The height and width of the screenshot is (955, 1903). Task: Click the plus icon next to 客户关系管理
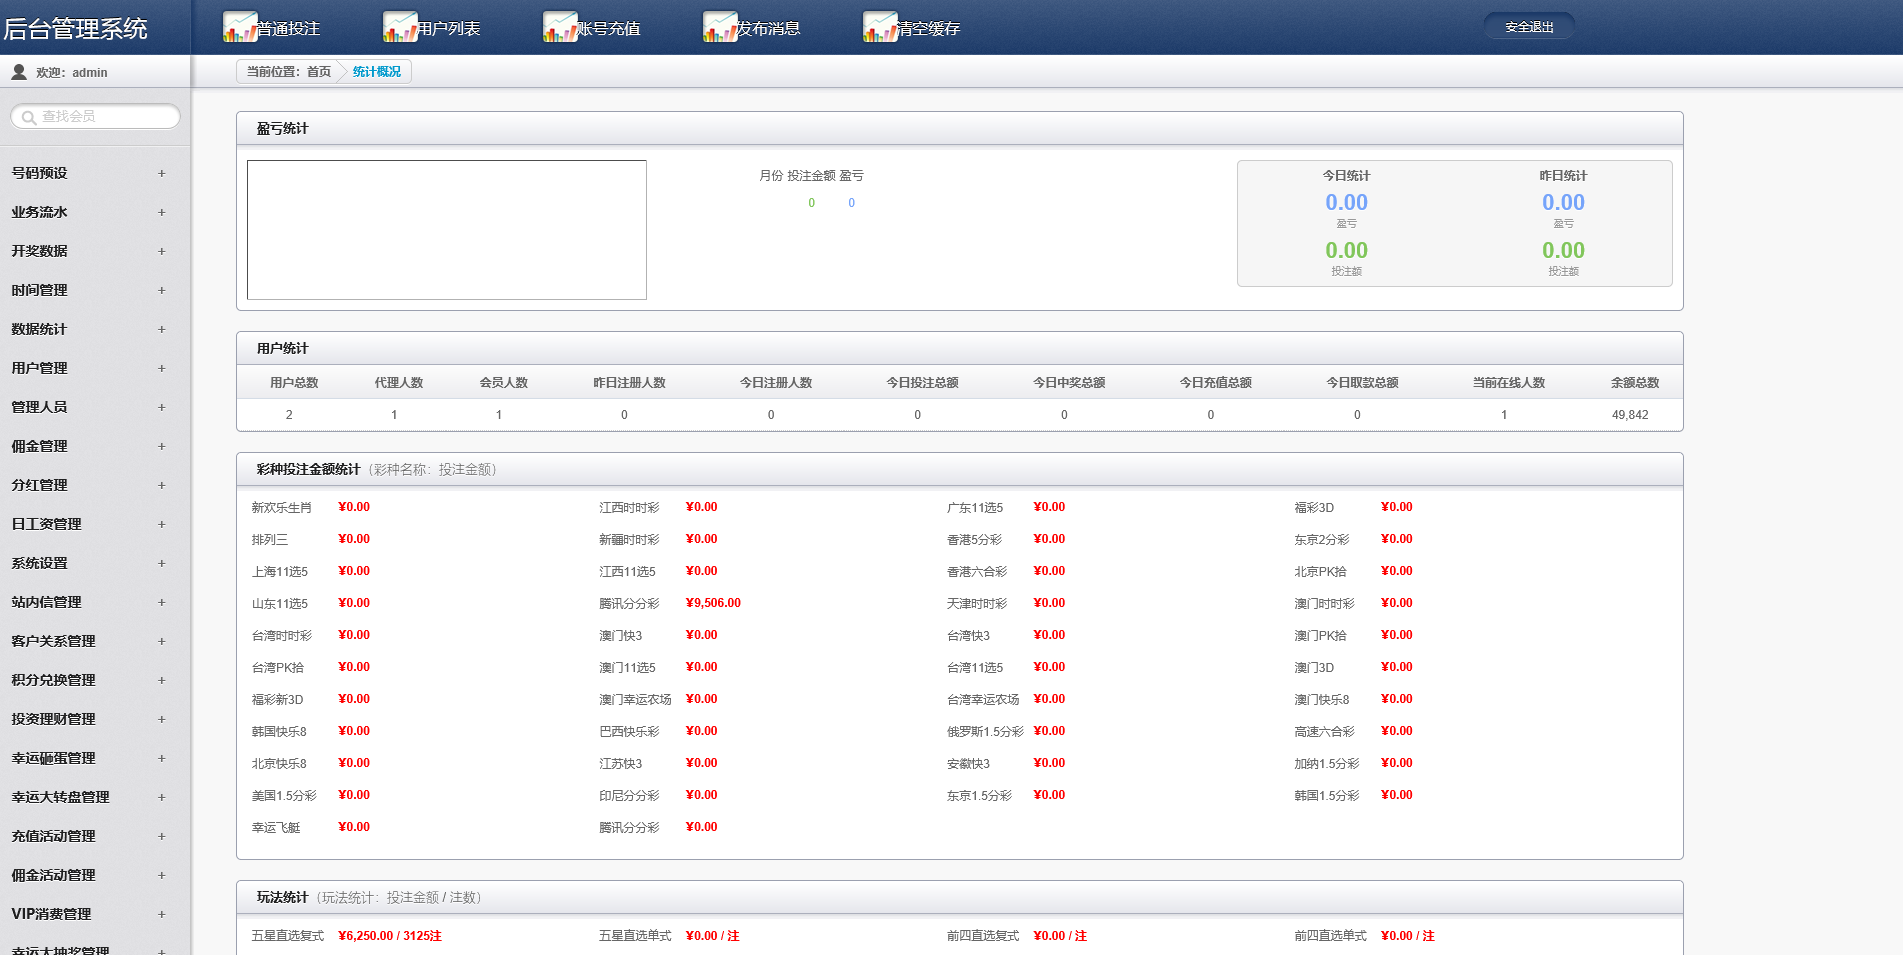click(162, 641)
